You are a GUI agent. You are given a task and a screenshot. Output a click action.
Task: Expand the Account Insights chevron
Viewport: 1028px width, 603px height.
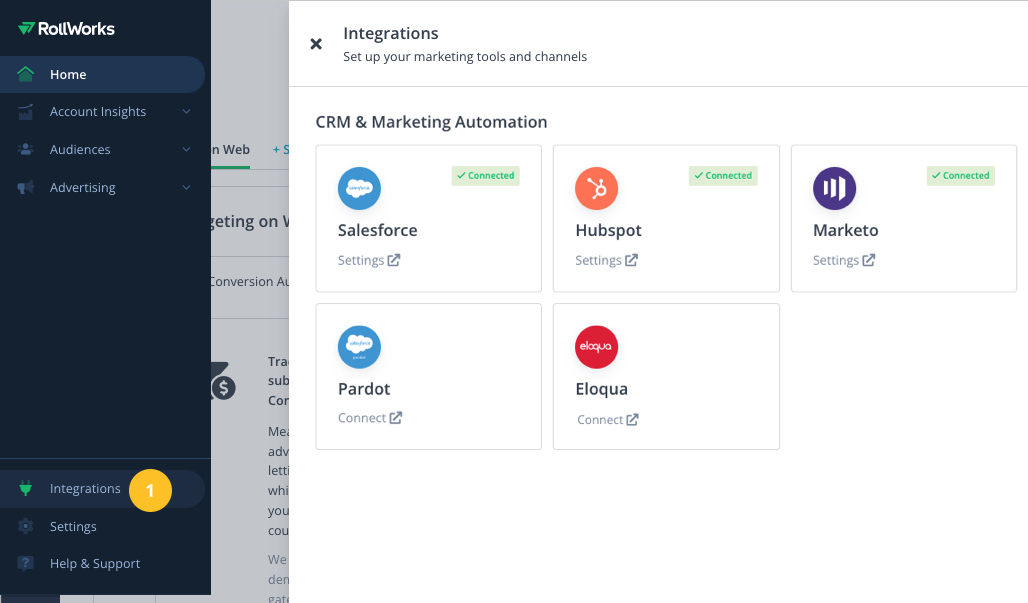tap(186, 112)
